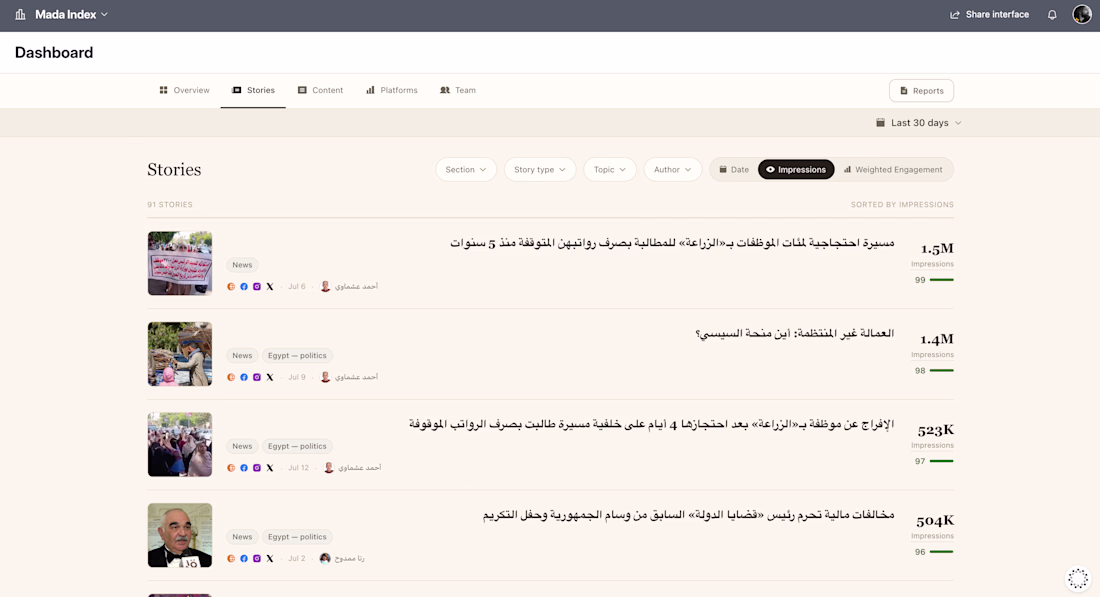Expand the Last 30 days date range
1100x597 pixels.
919,123
